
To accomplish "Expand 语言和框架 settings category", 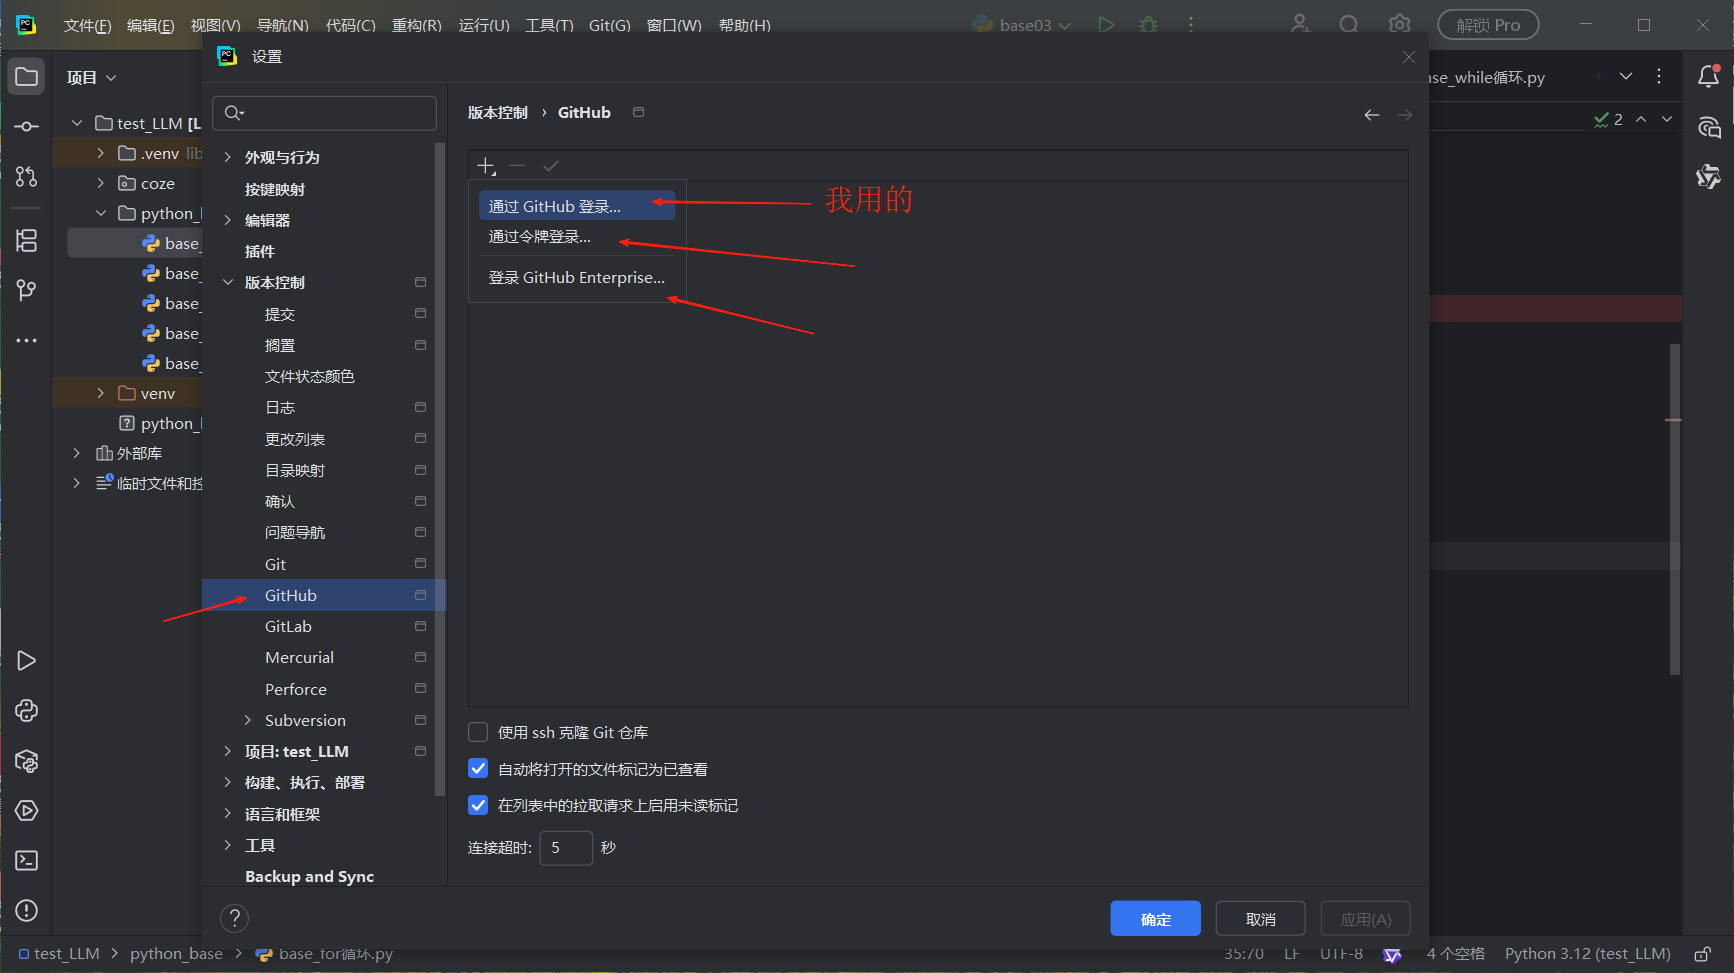I will coord(228,814).
